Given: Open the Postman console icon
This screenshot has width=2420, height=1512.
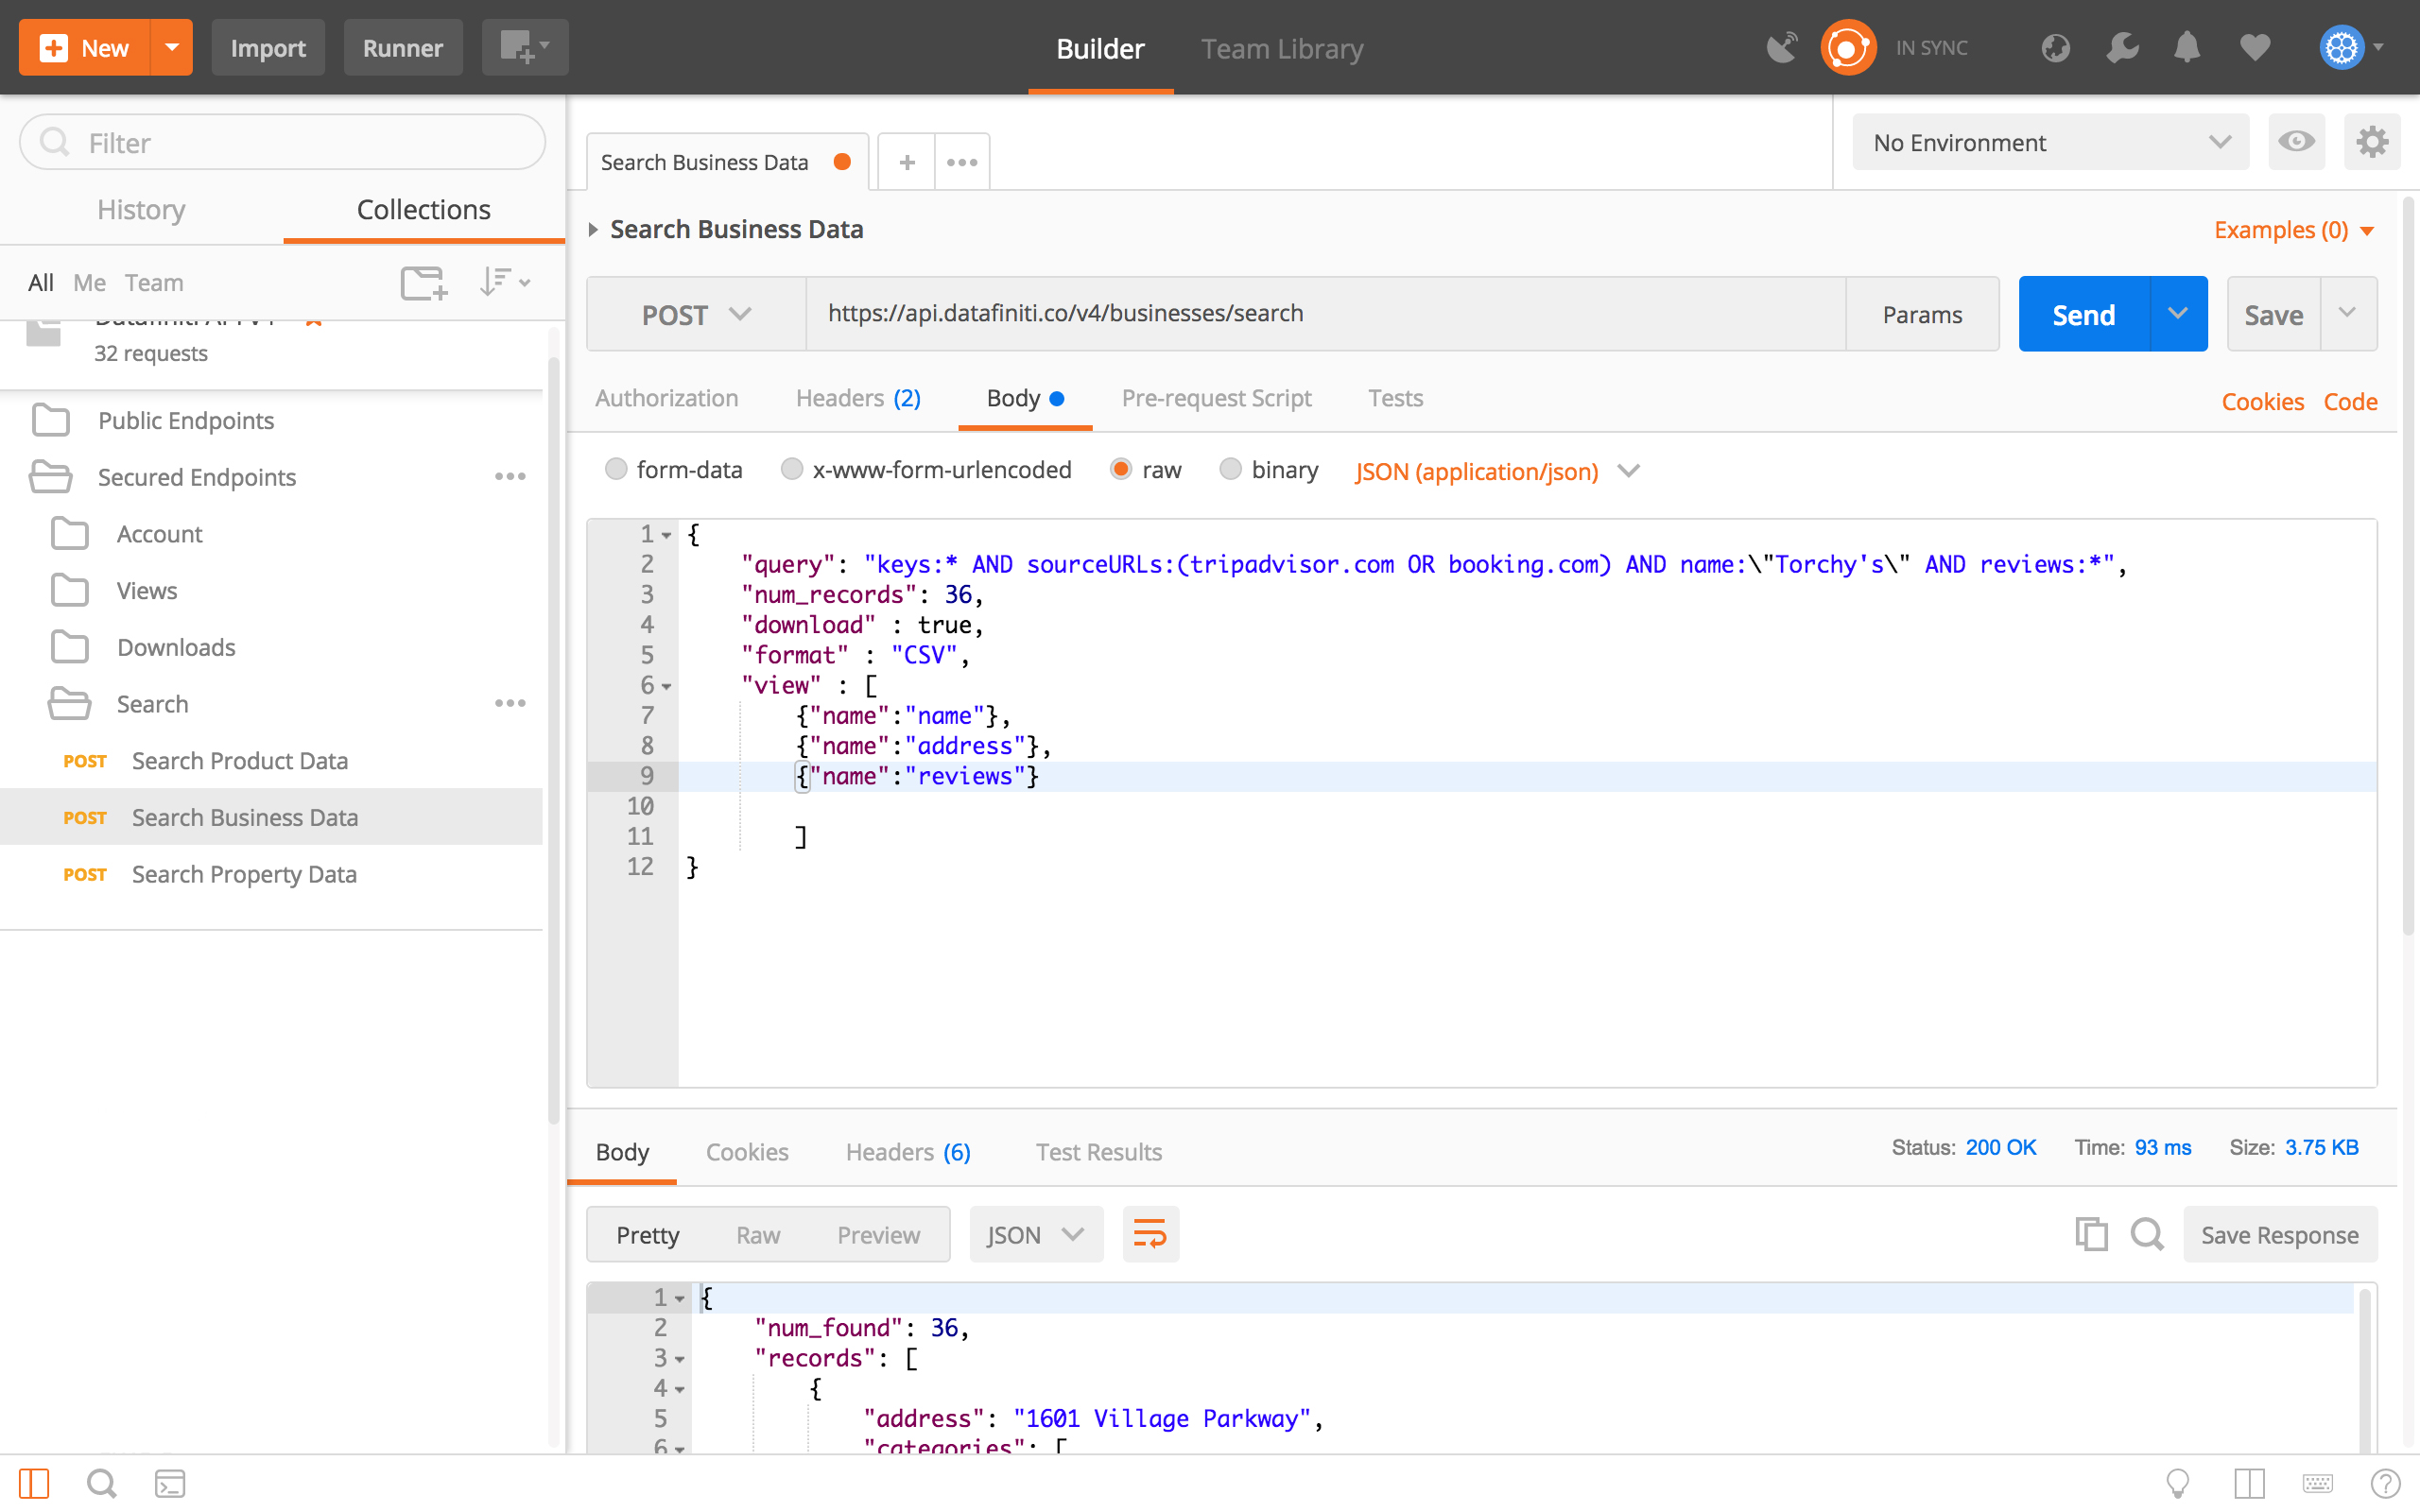Looking at the screenshot, I should click(x=170, y=1484).
